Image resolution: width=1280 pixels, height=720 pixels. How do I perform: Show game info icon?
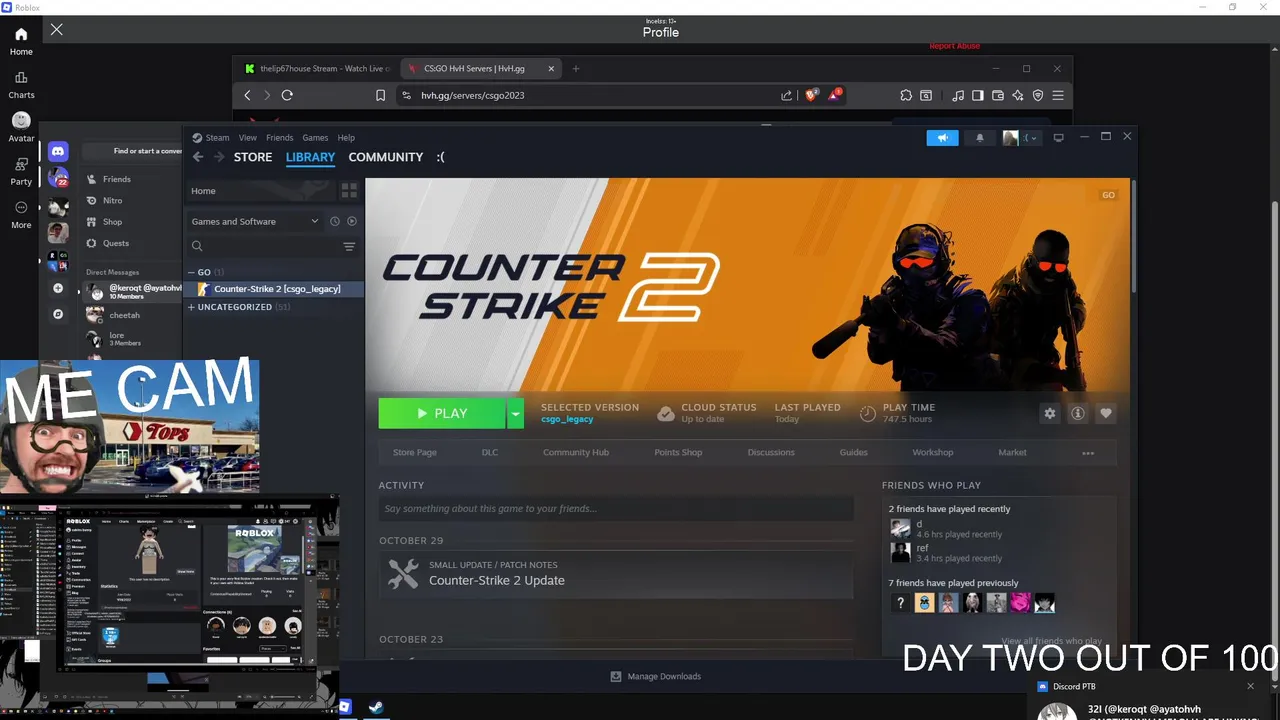pyautogui.click(x=1077, y=413)
